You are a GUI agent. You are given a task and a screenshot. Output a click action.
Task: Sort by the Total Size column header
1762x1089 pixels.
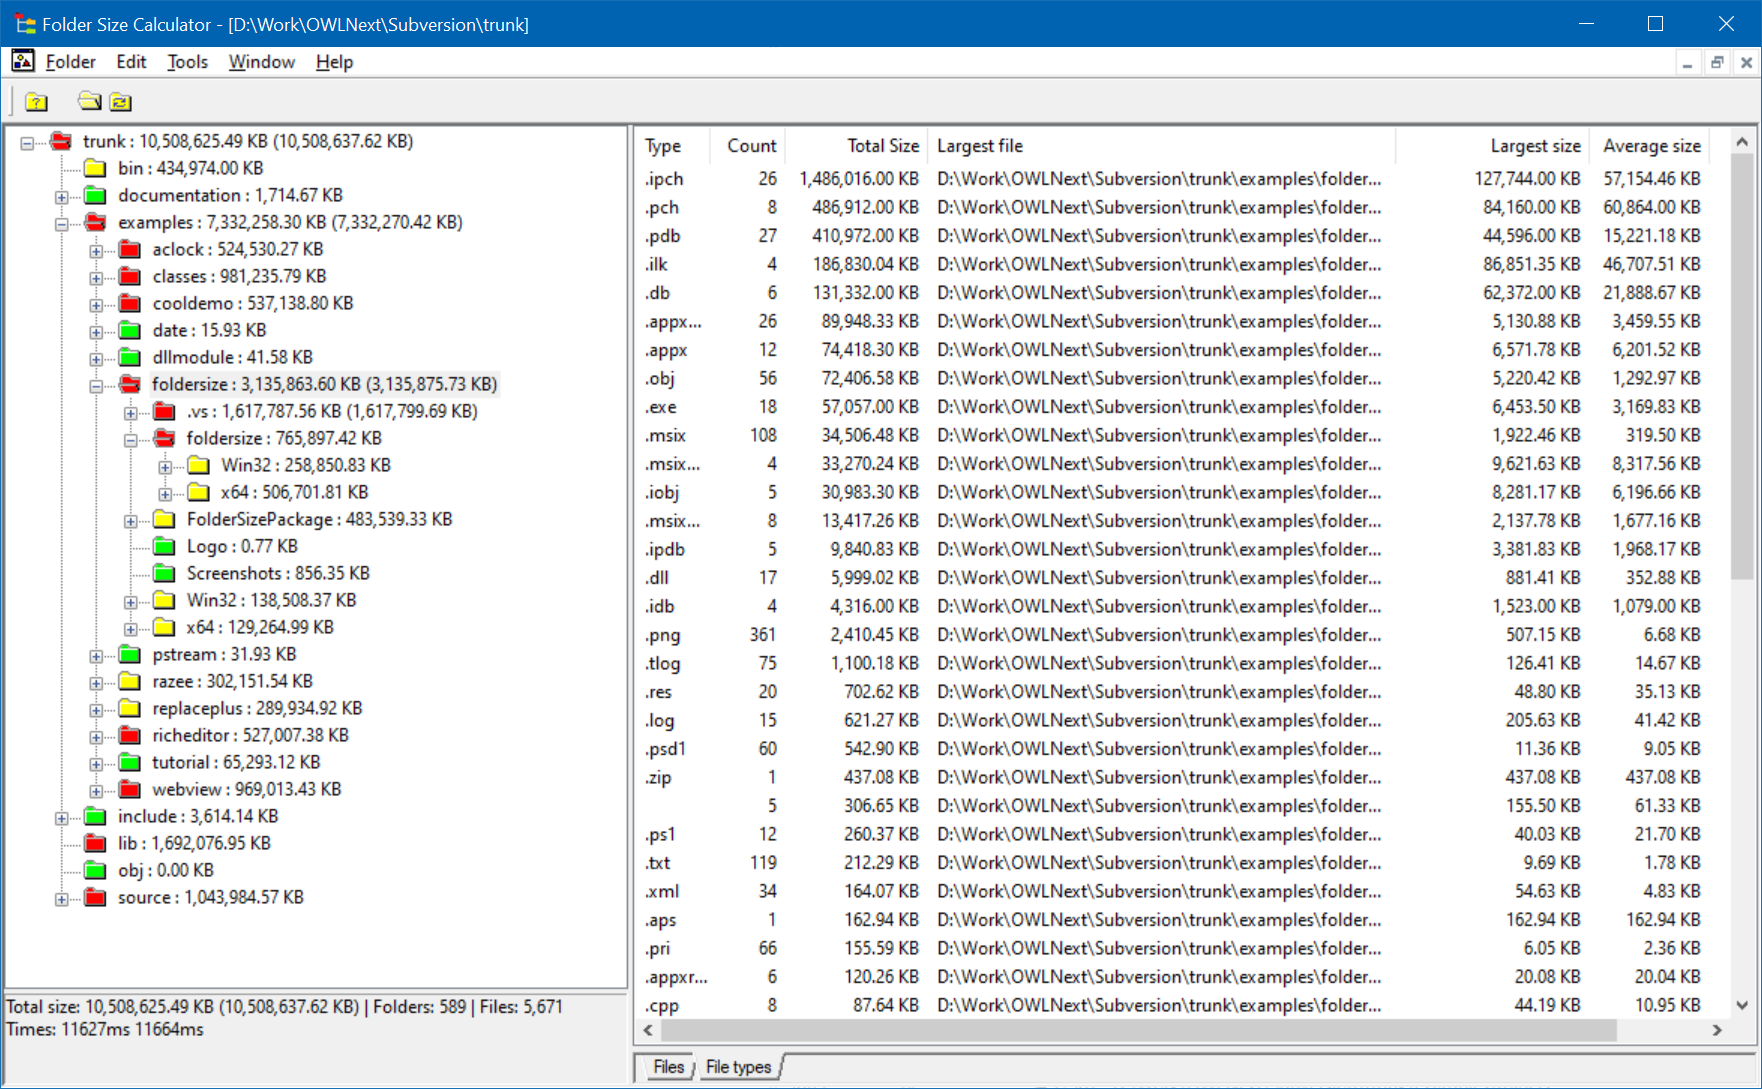[856, 146]
